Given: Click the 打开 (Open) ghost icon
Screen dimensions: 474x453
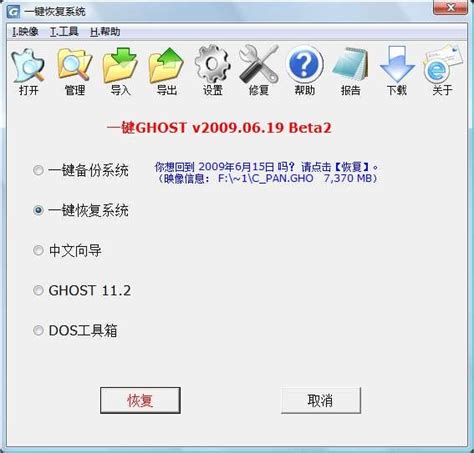Looking at the screenshot, I should pyautogui.click(x=28, y=65).
